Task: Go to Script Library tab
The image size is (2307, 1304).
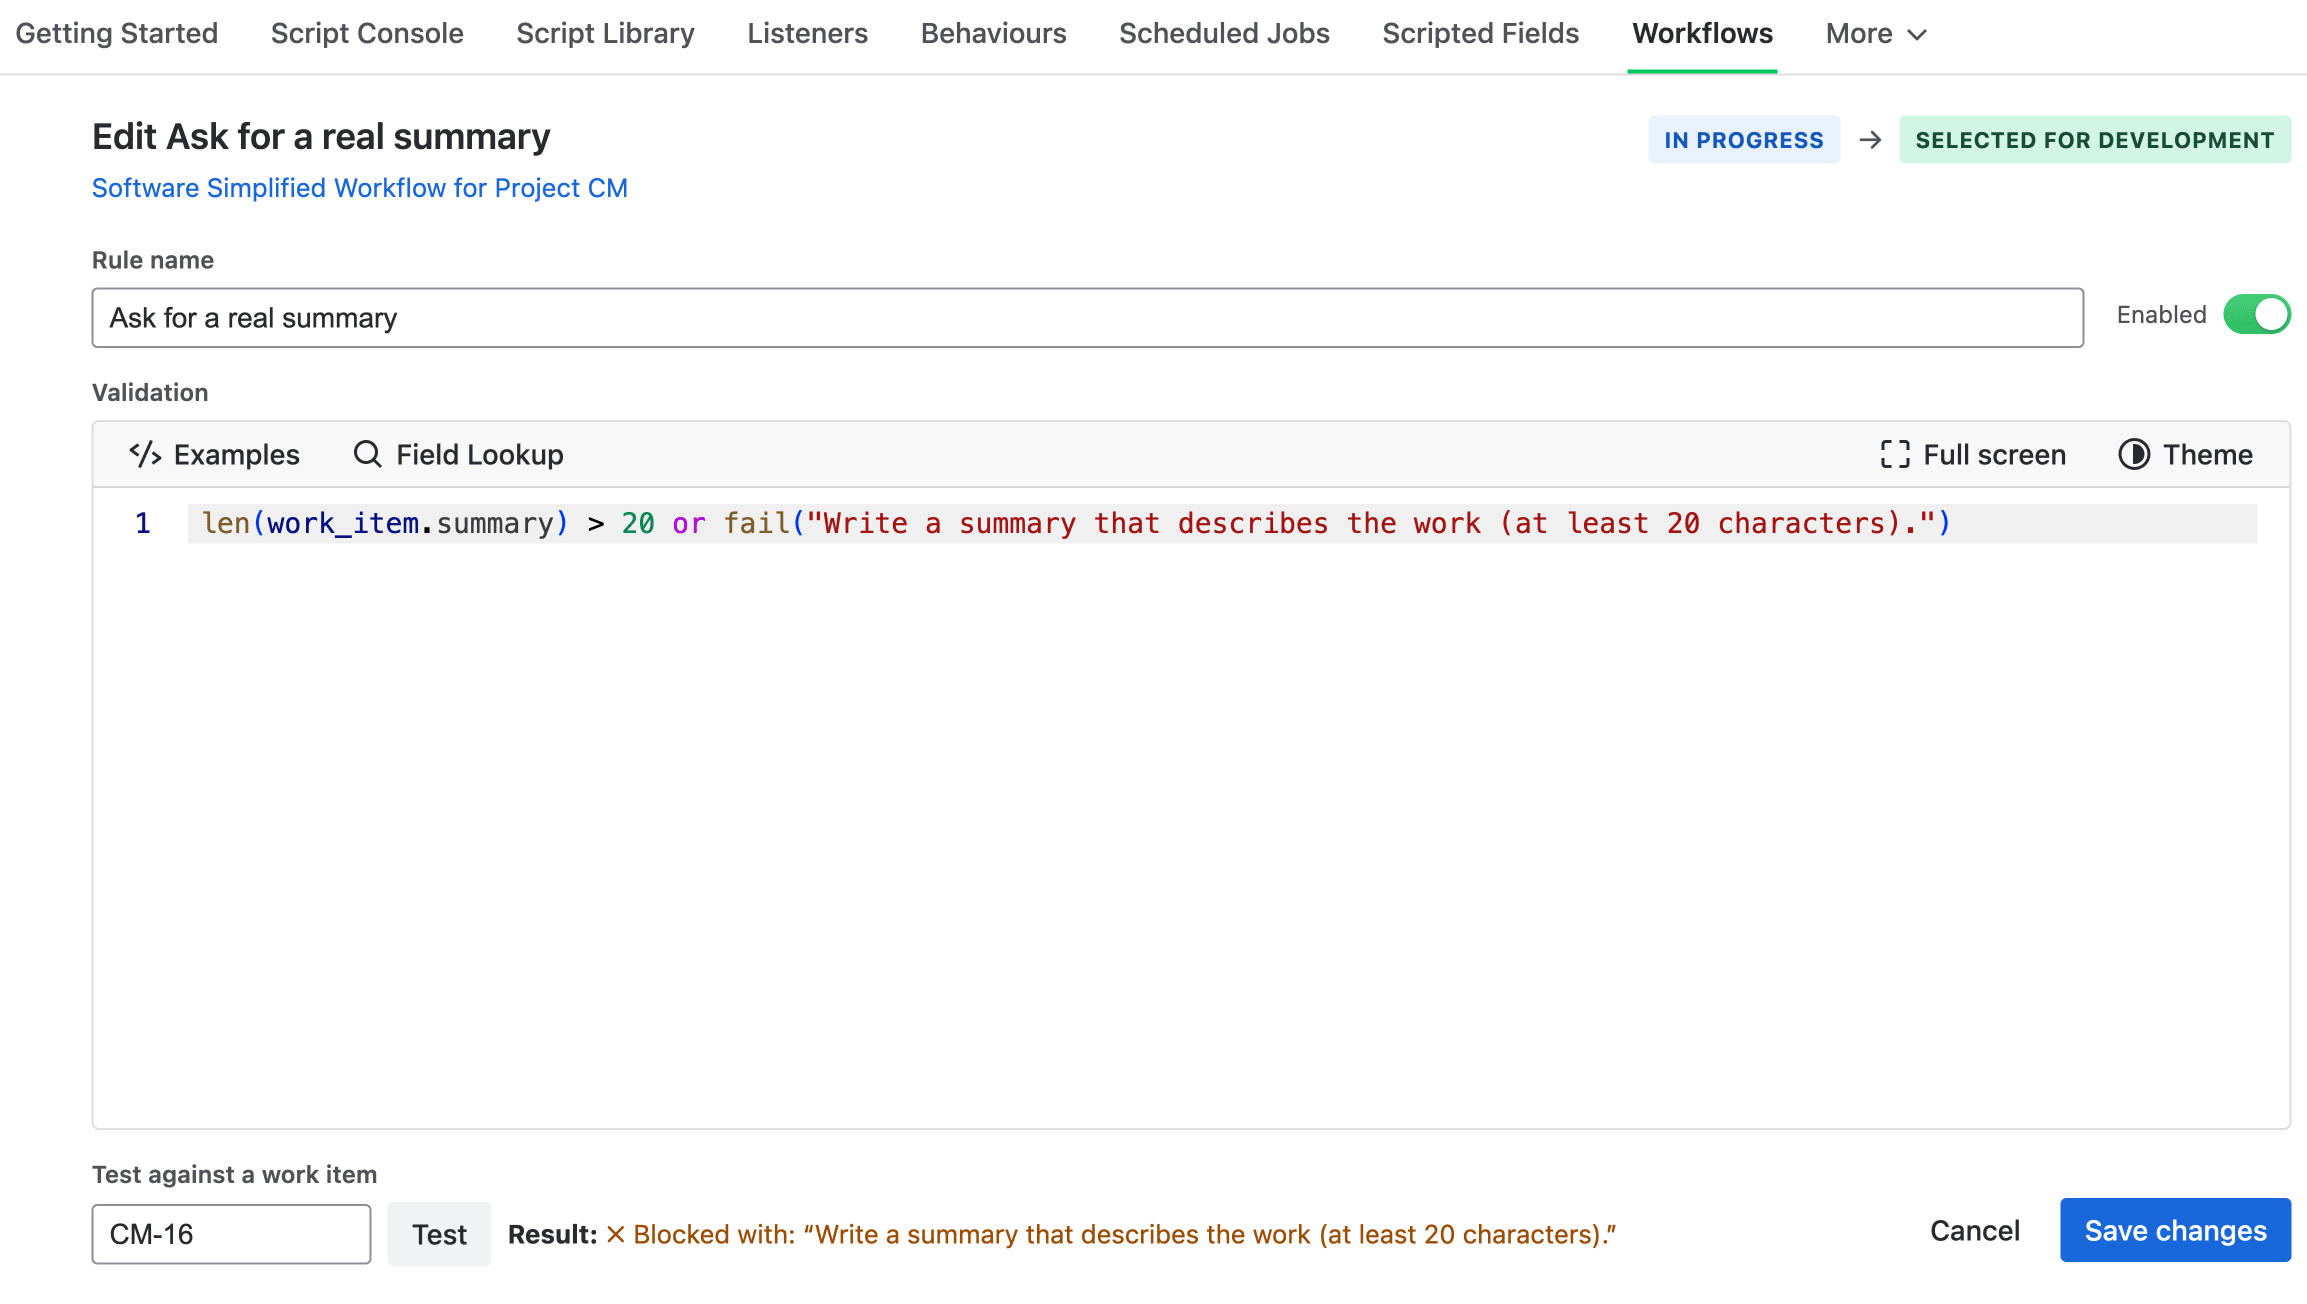Action: 605,34
